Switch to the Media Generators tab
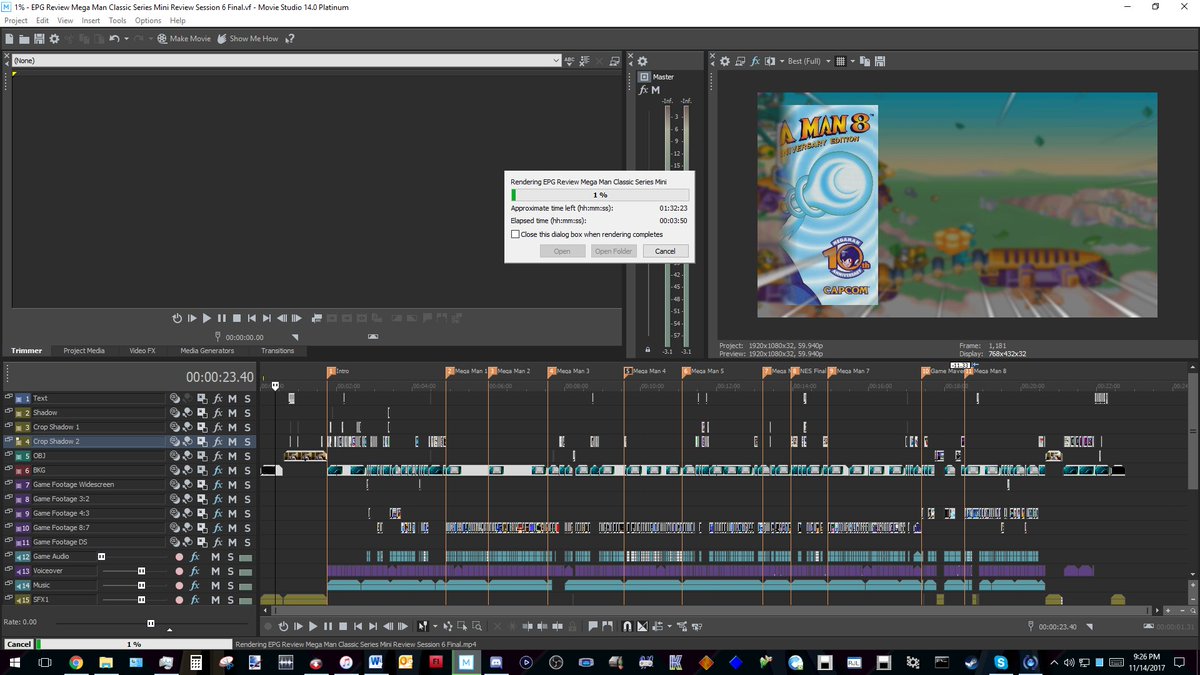The width and height of the screenshot is (1200, 675). point(207,351)
